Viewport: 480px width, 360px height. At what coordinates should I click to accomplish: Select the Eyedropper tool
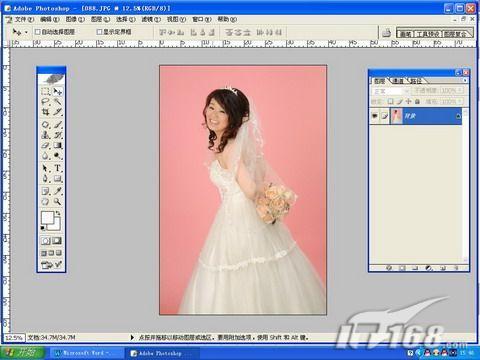pos(57,191)
